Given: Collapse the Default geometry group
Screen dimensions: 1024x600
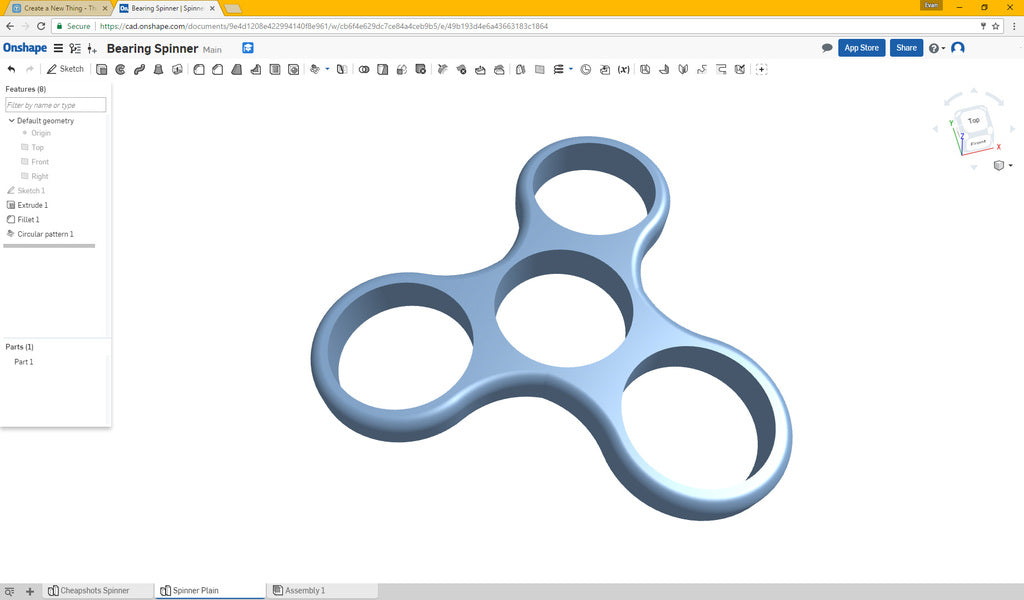Looking at the screenshot, I should [11, 120].
